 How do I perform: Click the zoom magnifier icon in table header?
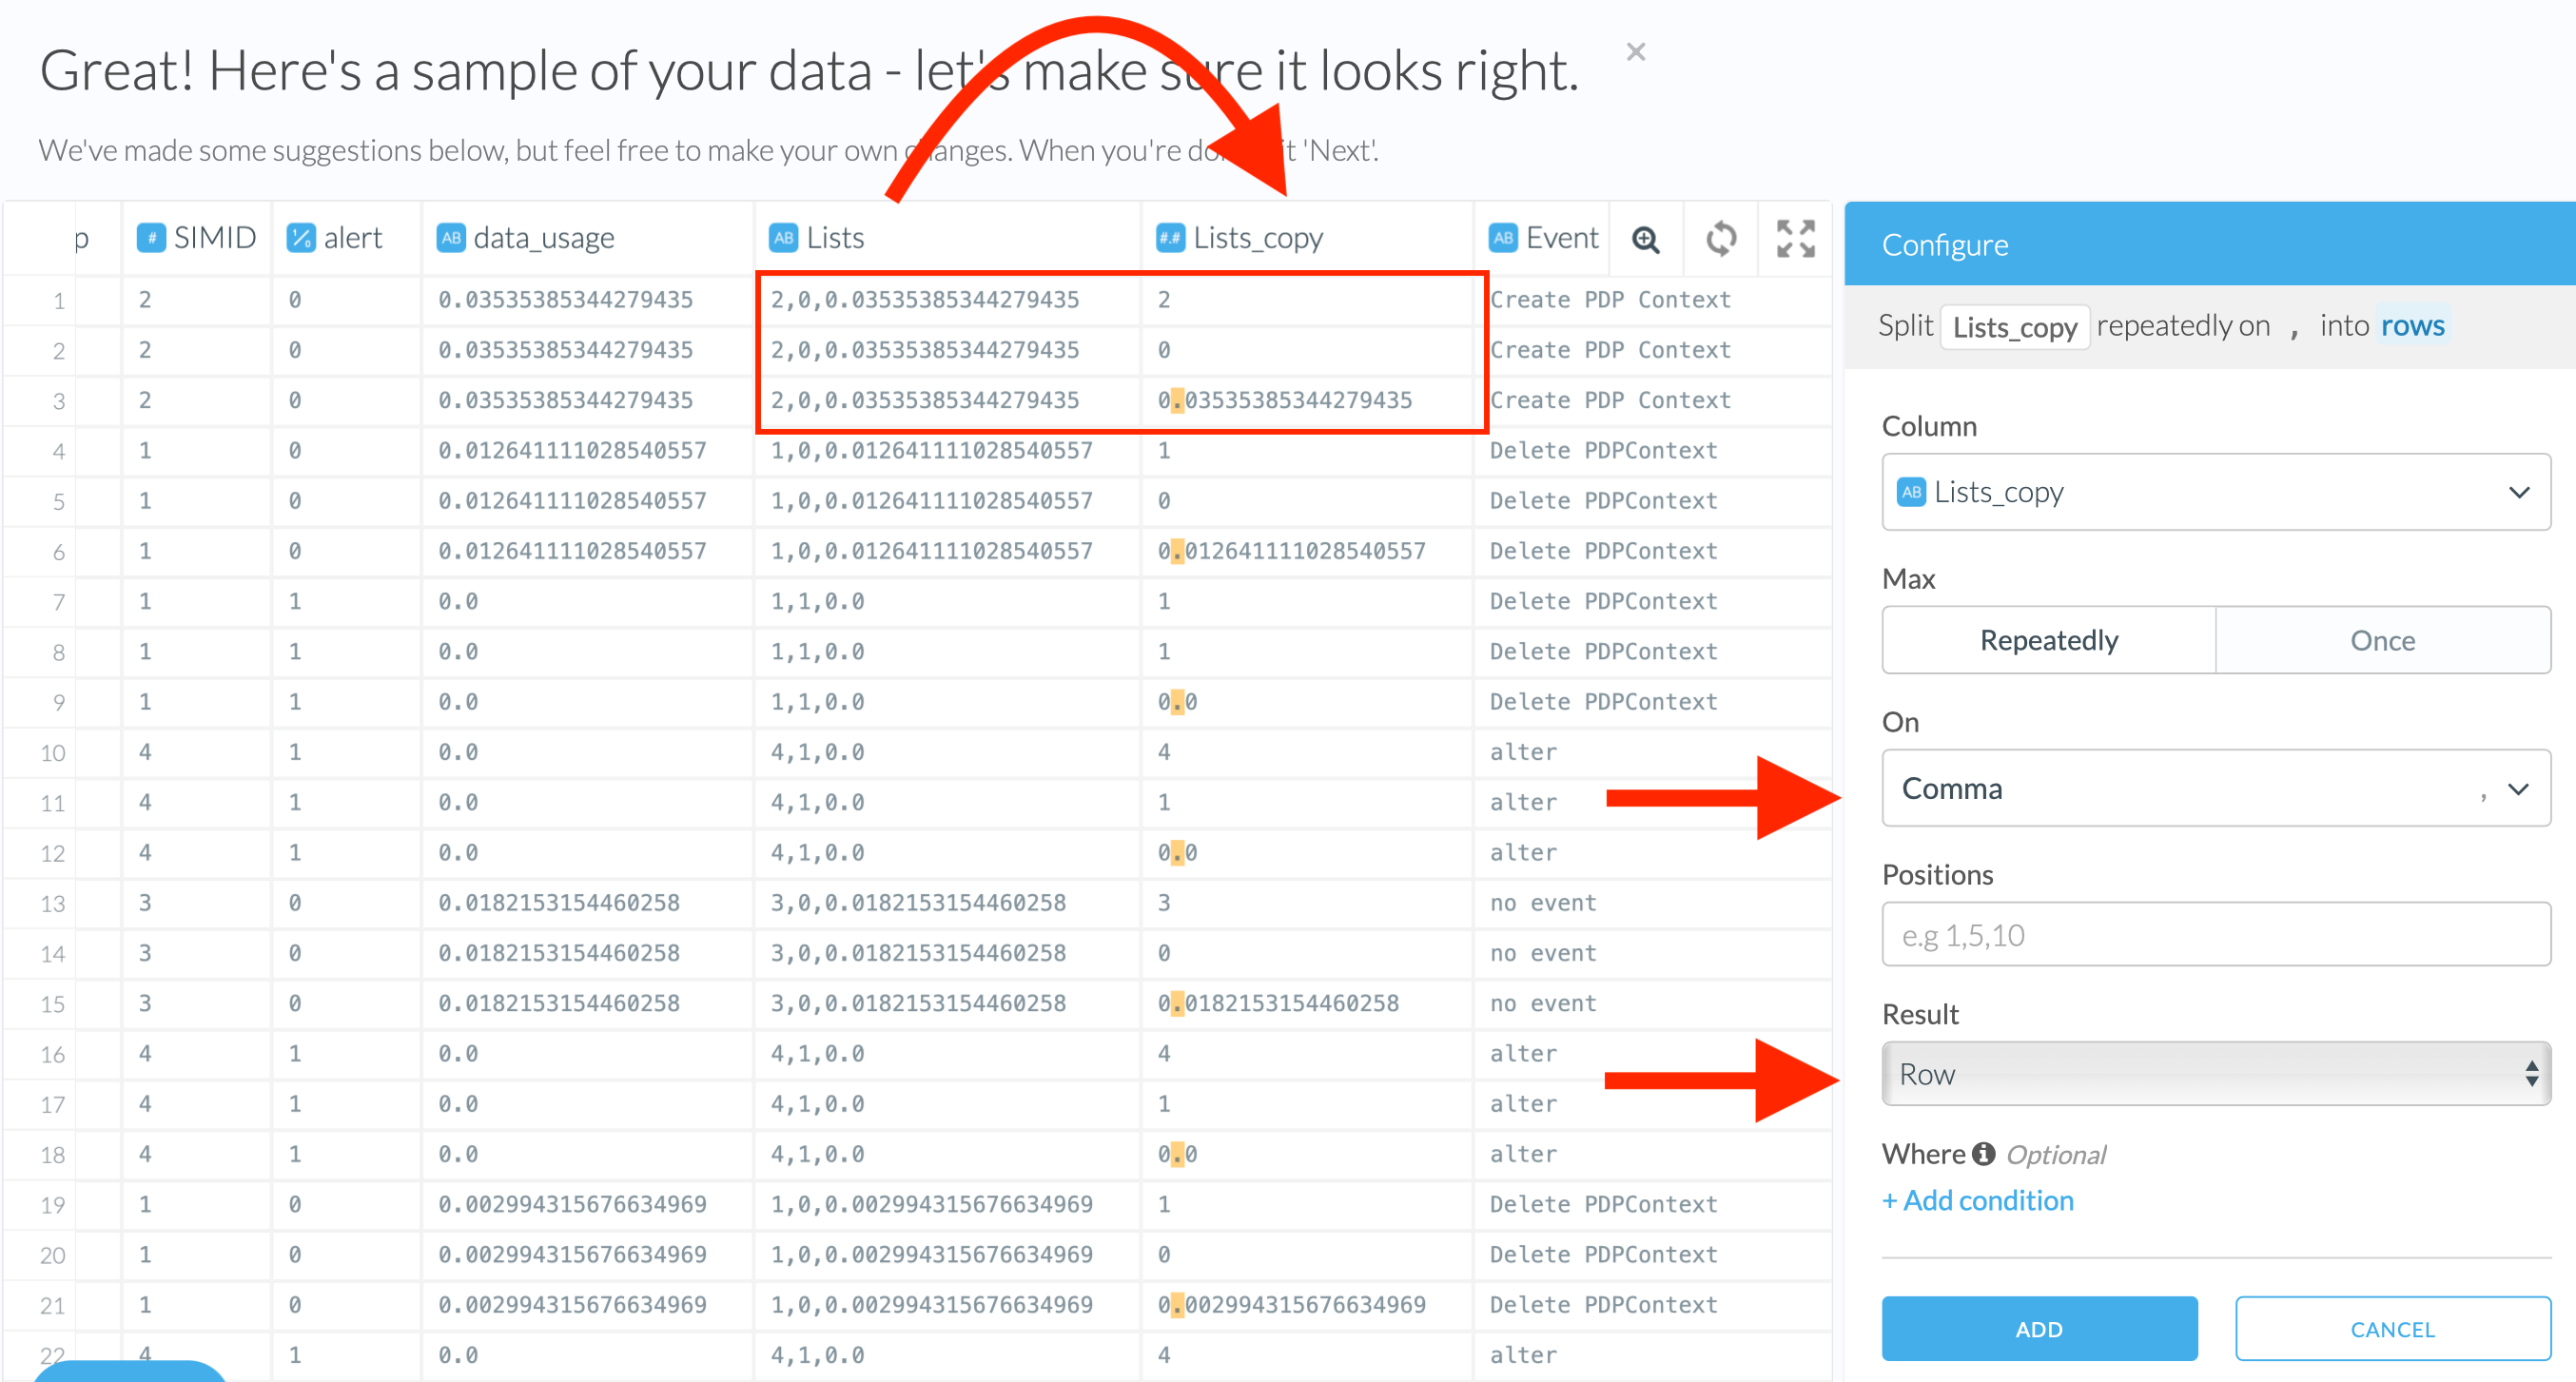tap(1645, 239)
